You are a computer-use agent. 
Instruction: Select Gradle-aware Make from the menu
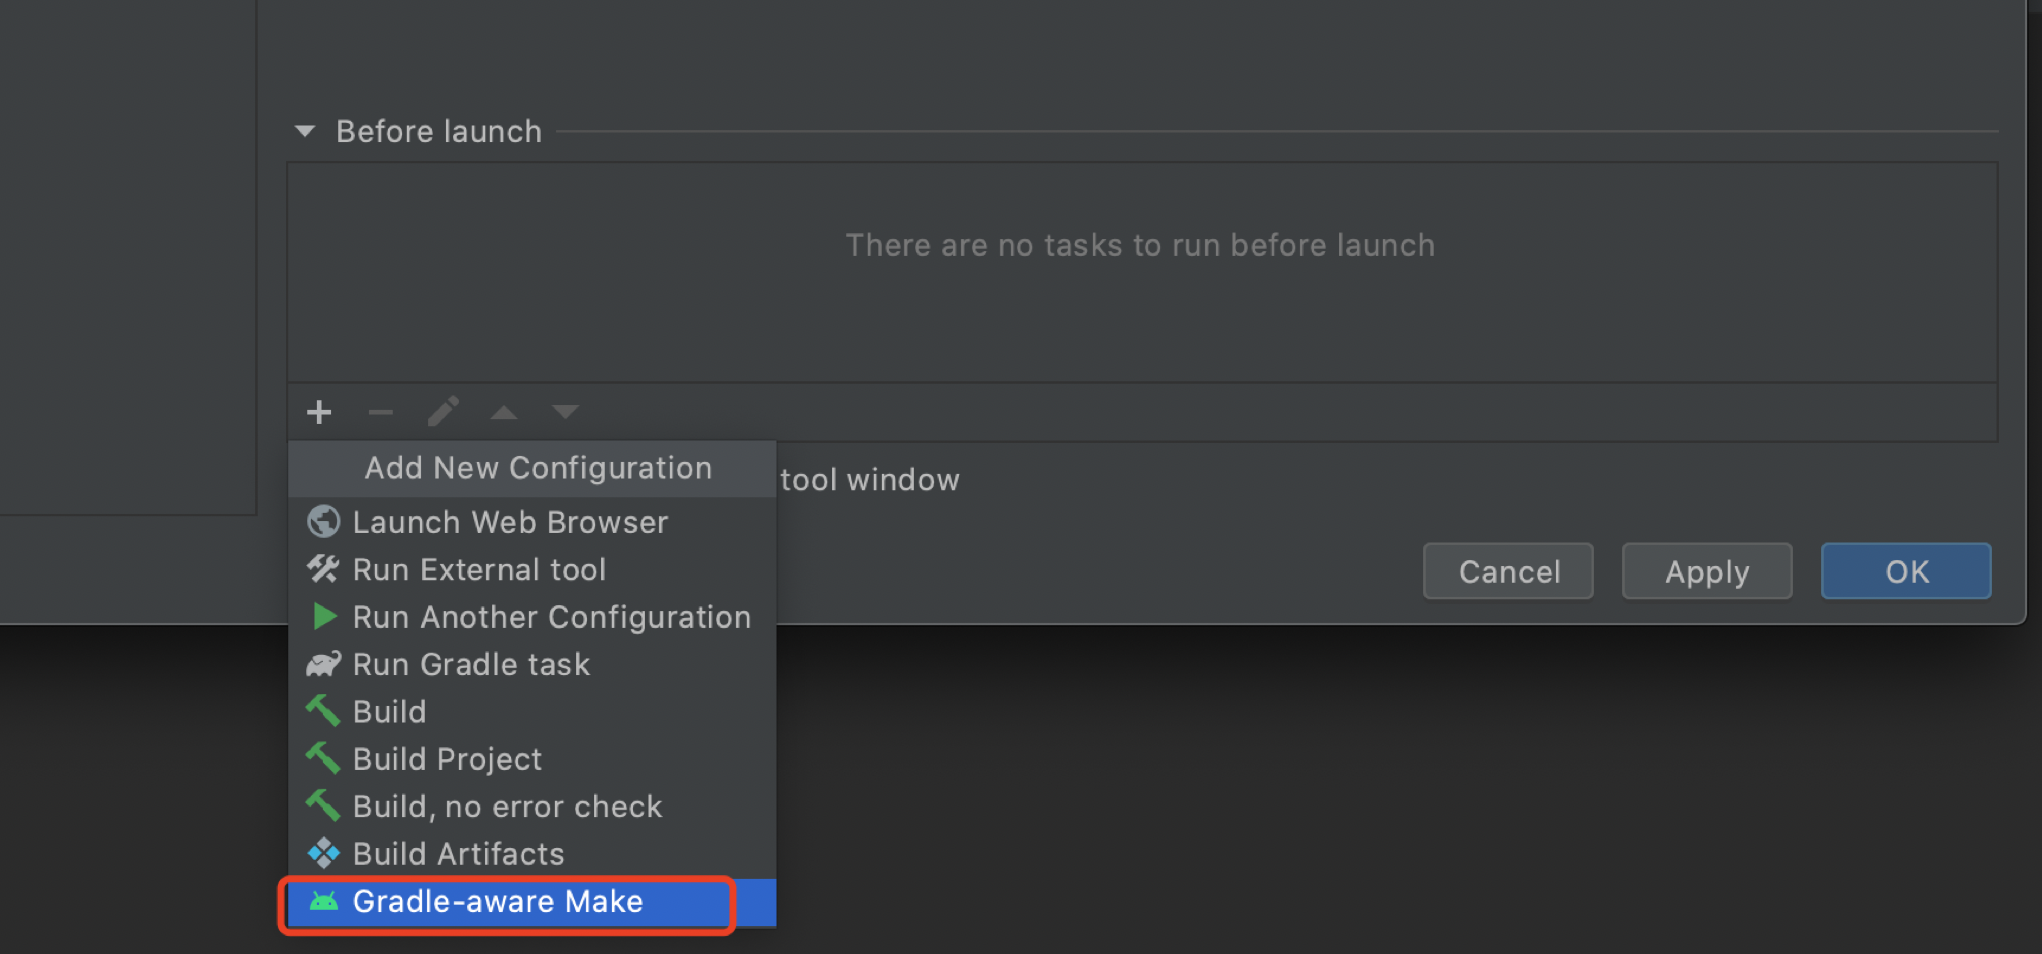(497, 901)
